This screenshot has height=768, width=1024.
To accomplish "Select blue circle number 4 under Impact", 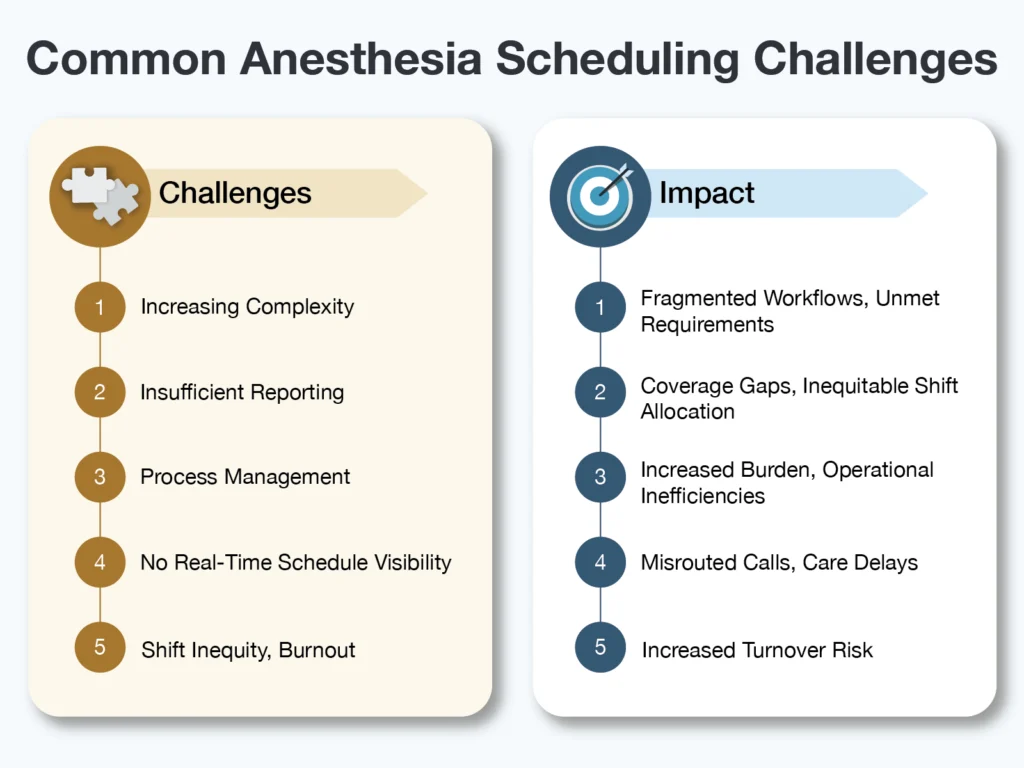I will (600, 562).
